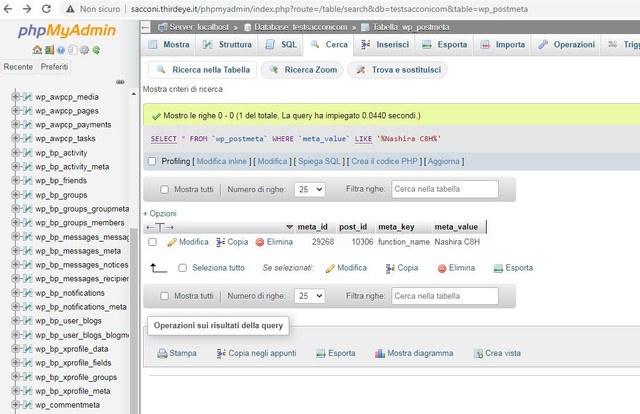
Task: Reload the page with browser refresh icon
Action: click(x=46, y=9)
